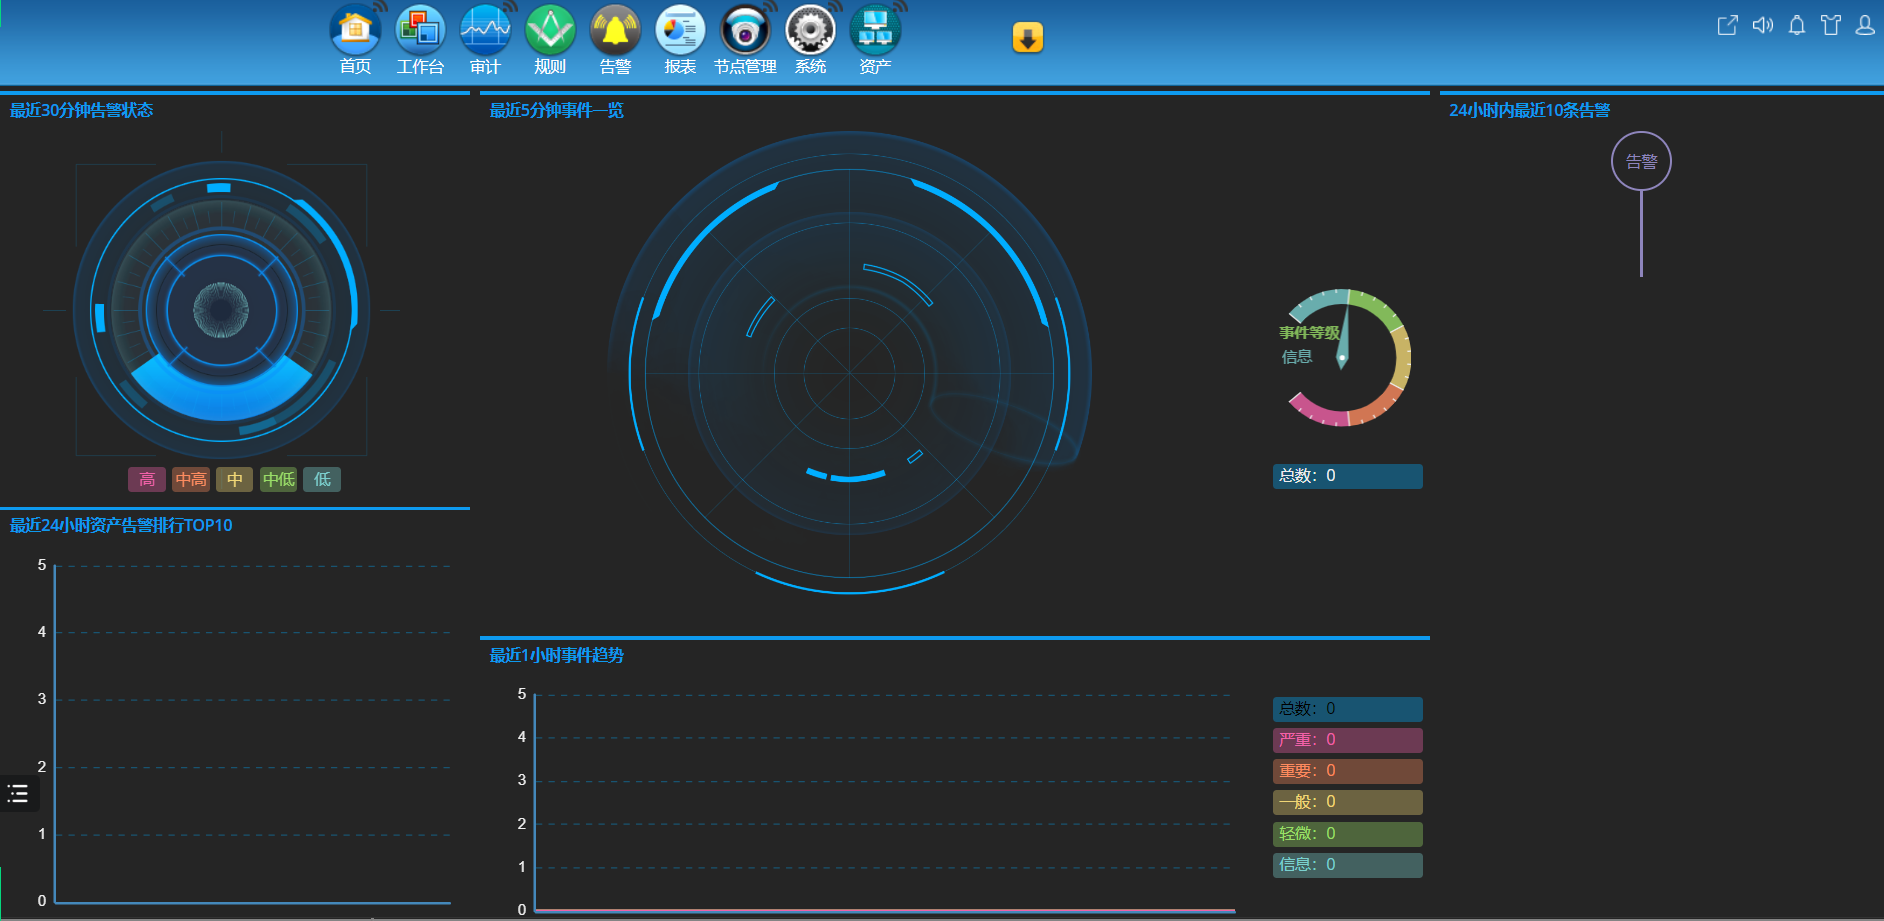1884x921 pixels.
Task: Toggle the 一般: 0 legend
Action: tap(1348, 802)
